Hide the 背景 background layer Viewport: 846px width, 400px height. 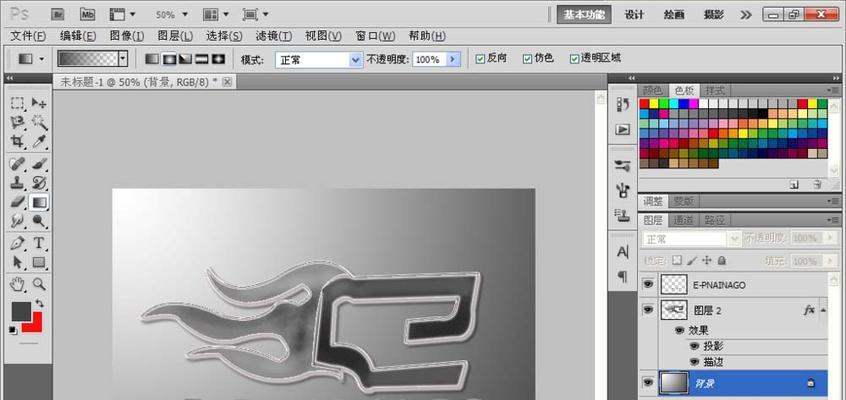pyautogui.click(x=648, y=383)
